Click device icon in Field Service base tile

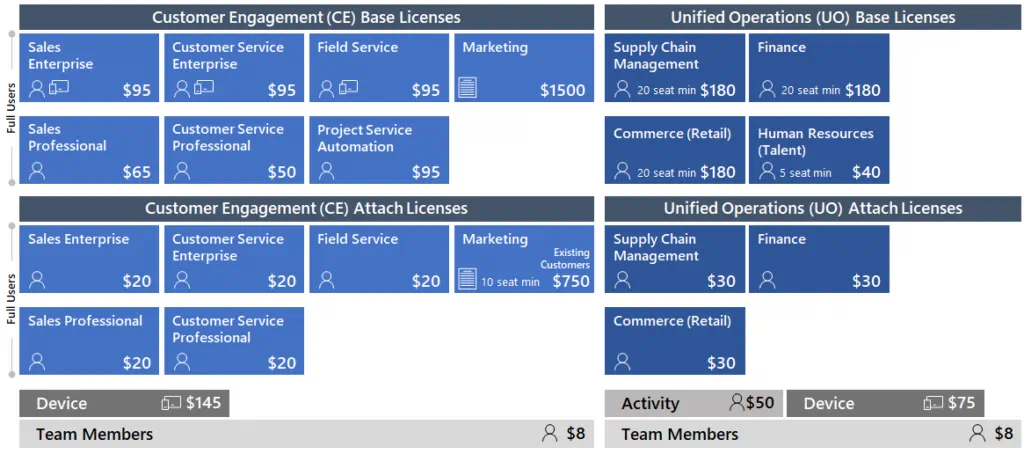(x=348, y=87)
